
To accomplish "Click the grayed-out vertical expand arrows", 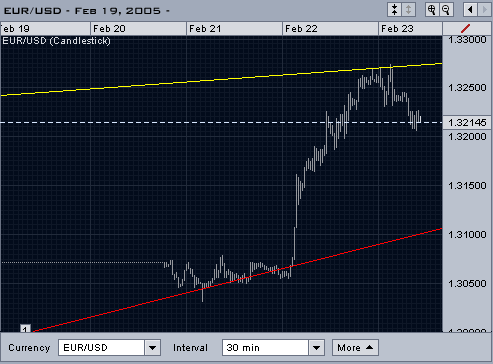I will [409, 10].
